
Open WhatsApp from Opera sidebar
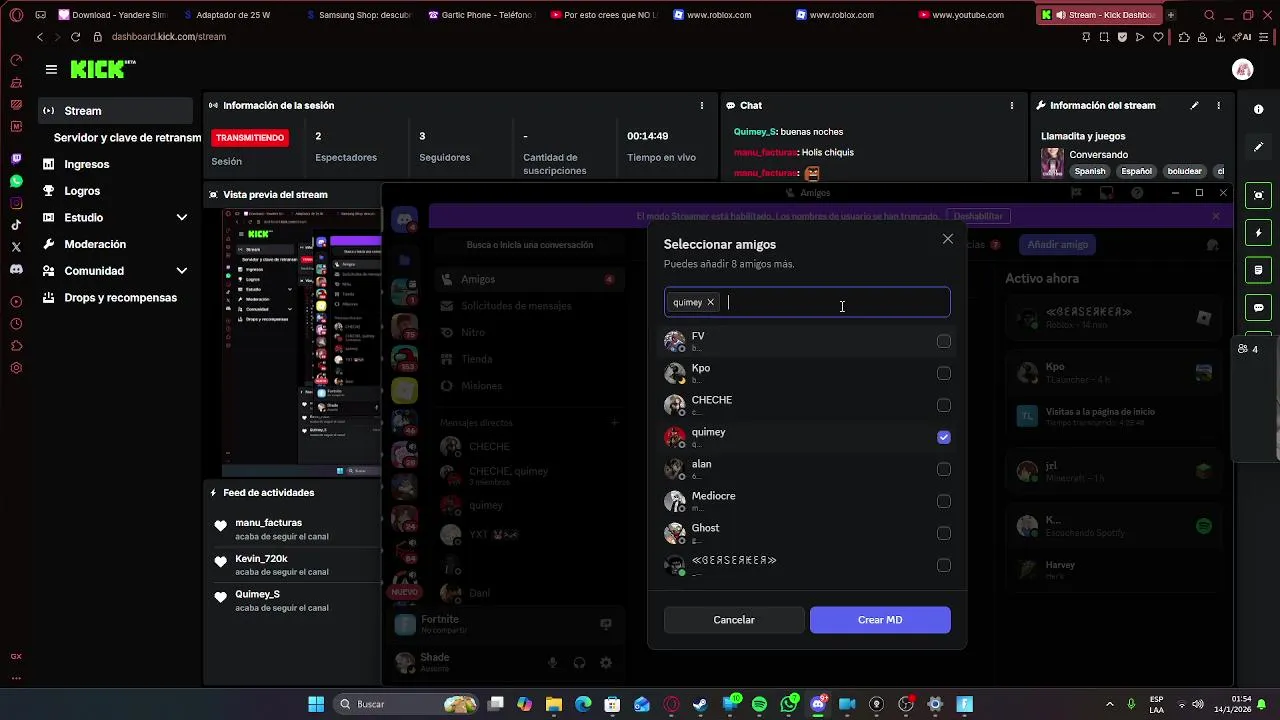click(x=16, y=181)
